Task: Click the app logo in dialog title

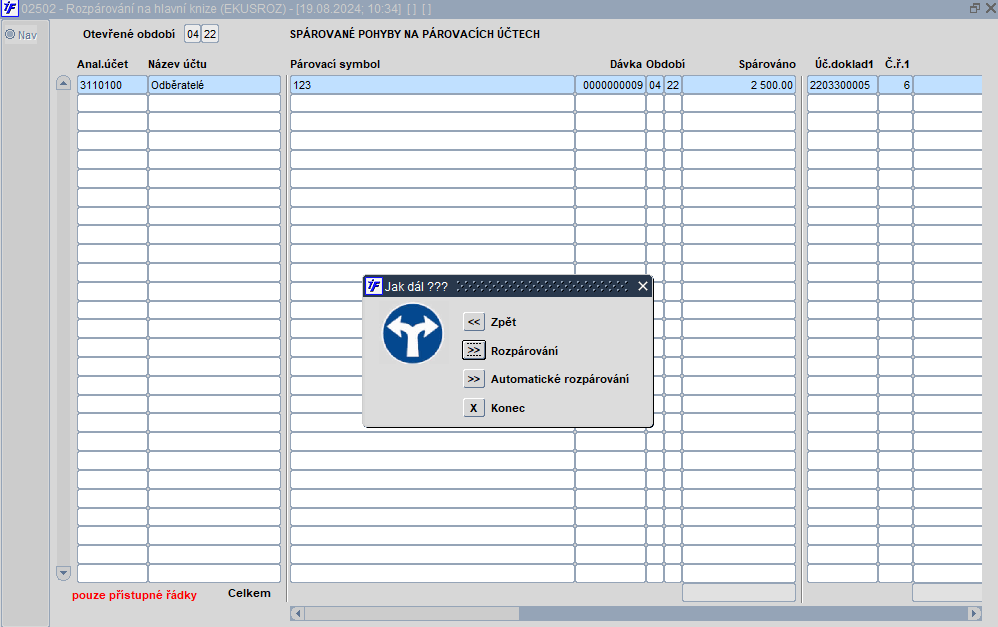Action: pyautogui.click(x=374, y=286)
